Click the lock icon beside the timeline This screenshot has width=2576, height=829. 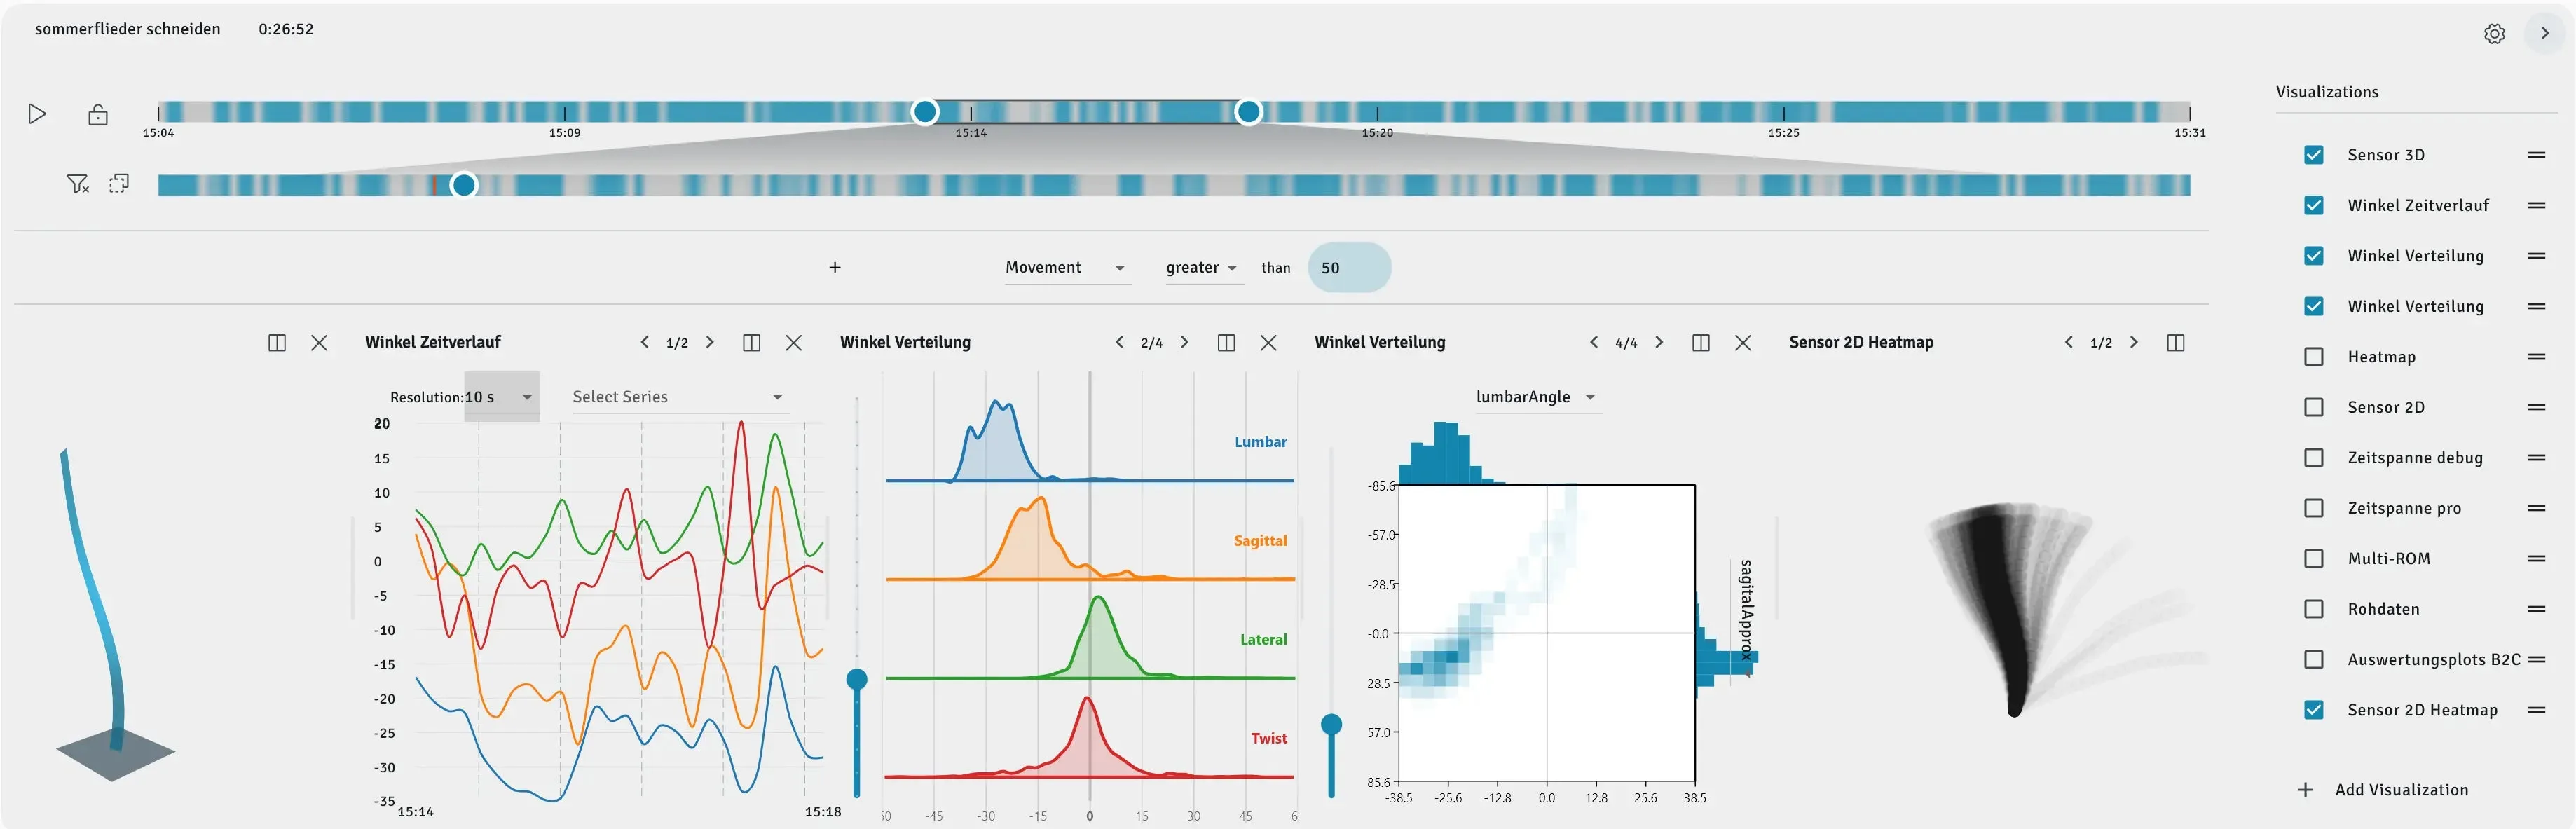98,114
